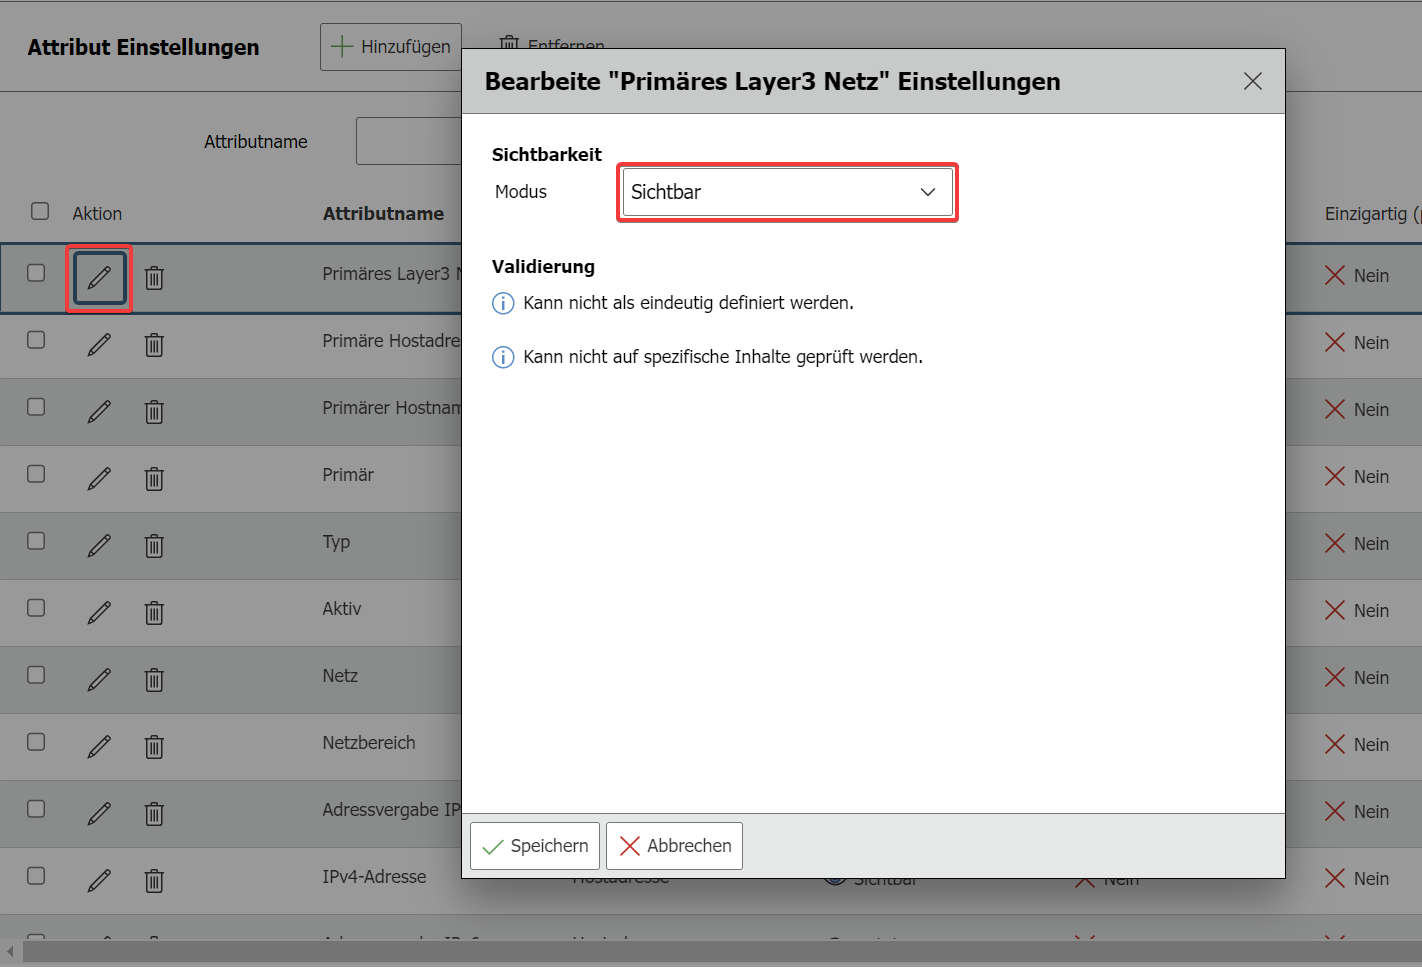Click the Attributname column header

coord(383,214)
